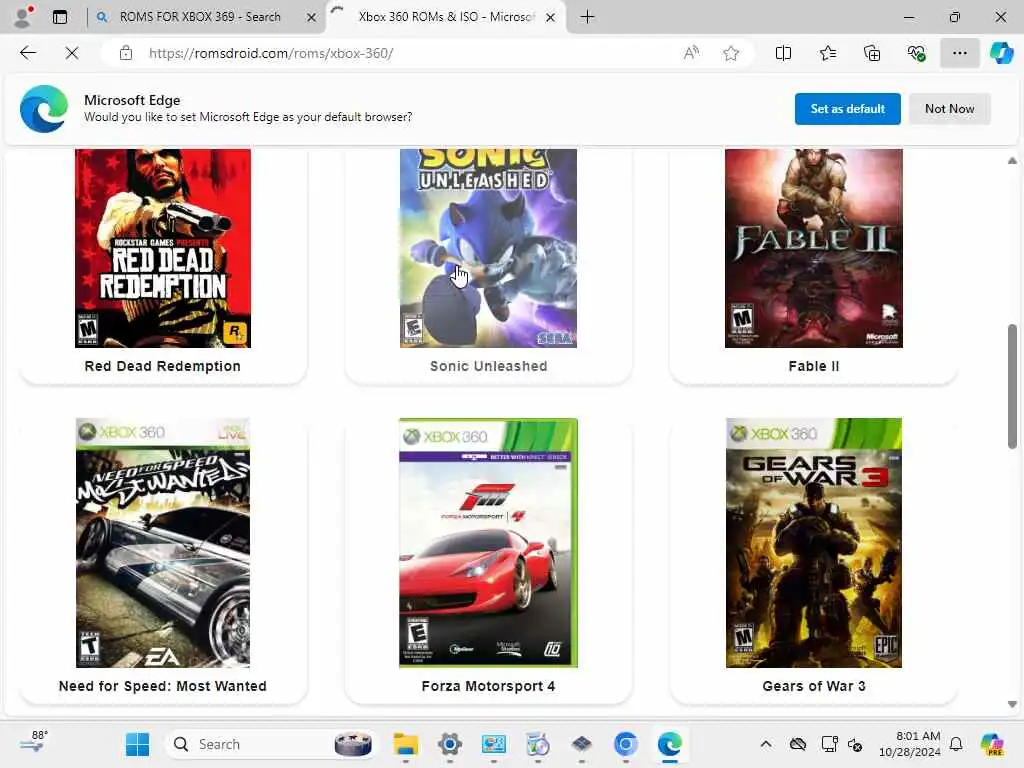Open the muted volume tray icon

[855, 744]
